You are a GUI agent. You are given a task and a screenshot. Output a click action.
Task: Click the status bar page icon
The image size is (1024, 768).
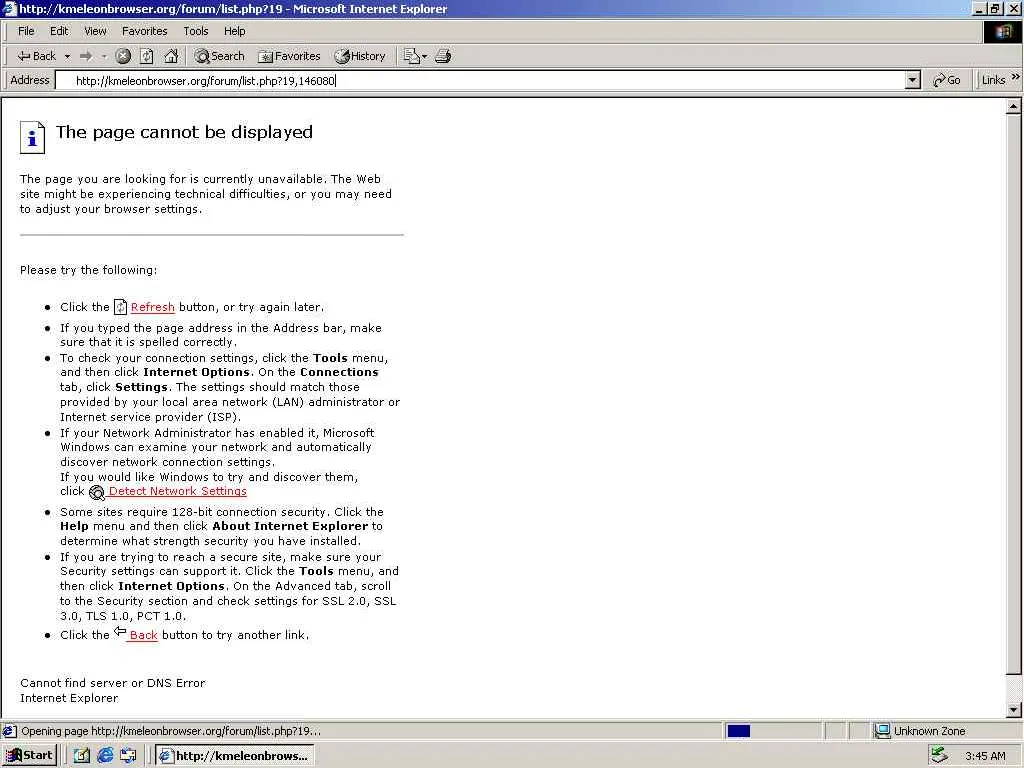9,731
